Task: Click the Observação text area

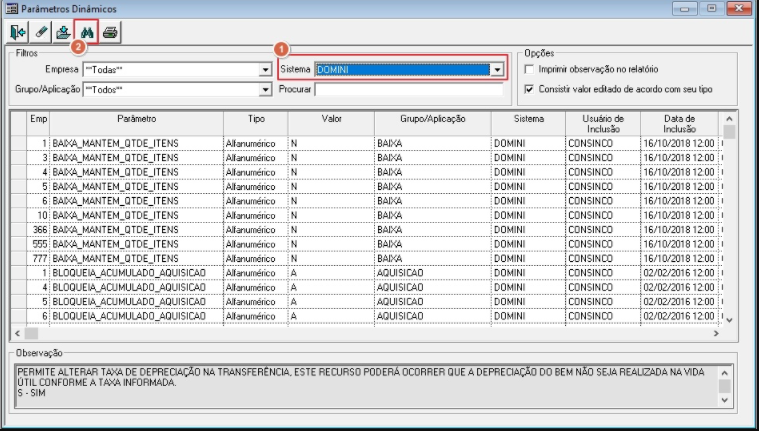Action: coord(366,385)
